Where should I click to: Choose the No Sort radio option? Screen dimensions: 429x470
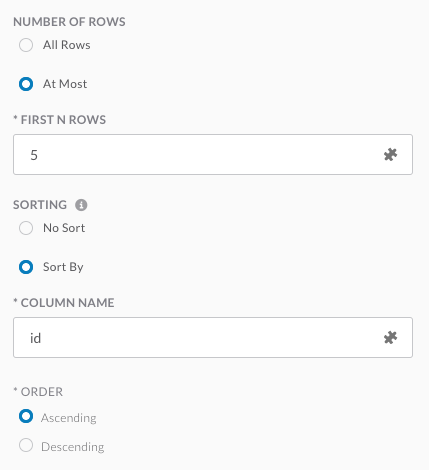tap(26, 228)
